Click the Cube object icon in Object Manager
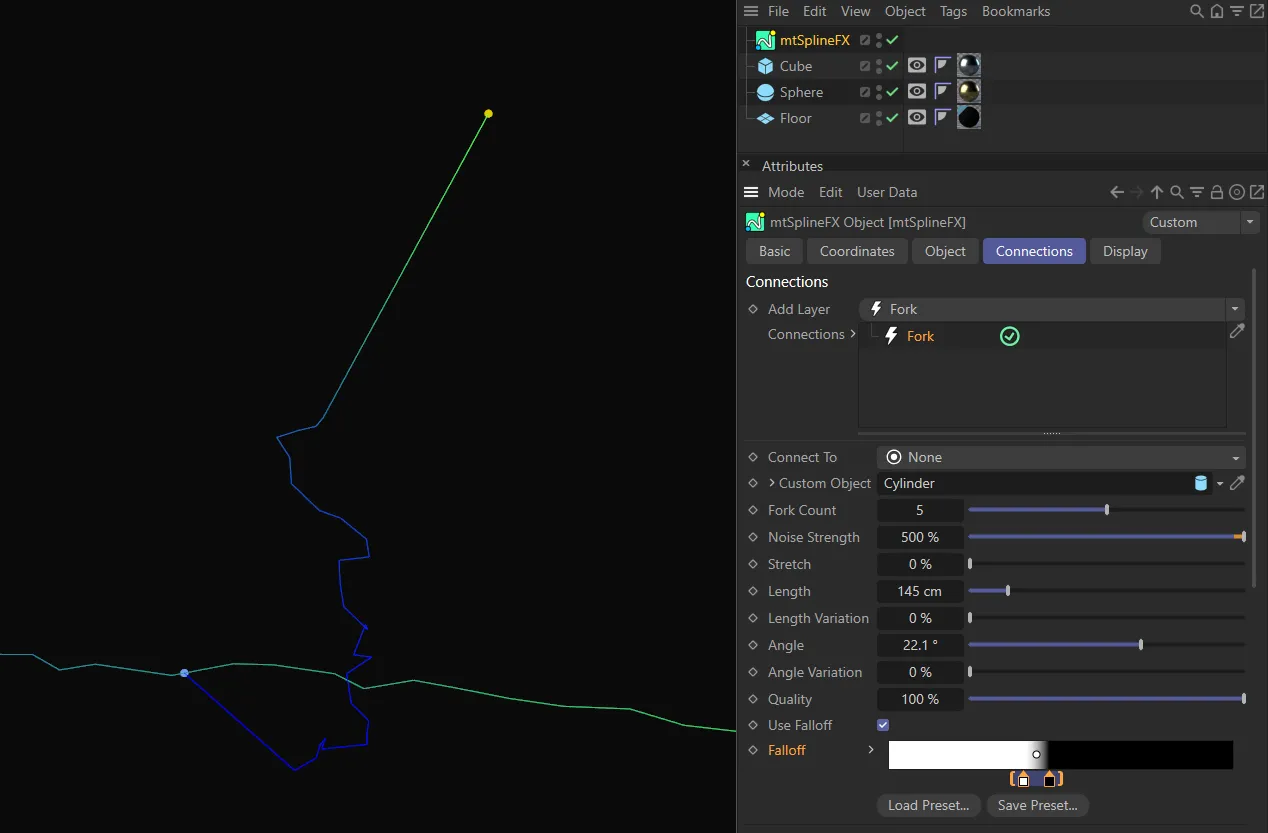Viewport: 1268px width, 833px height. tap(766, 66)
